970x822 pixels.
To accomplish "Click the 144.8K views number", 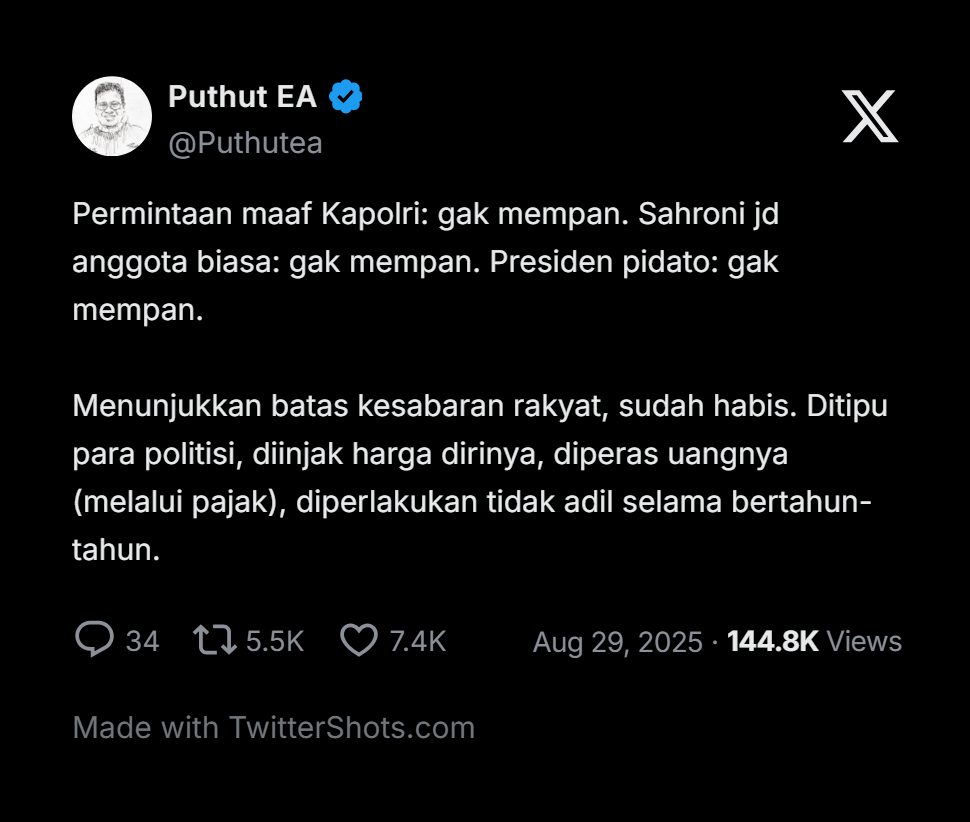I will pos(772,641).
